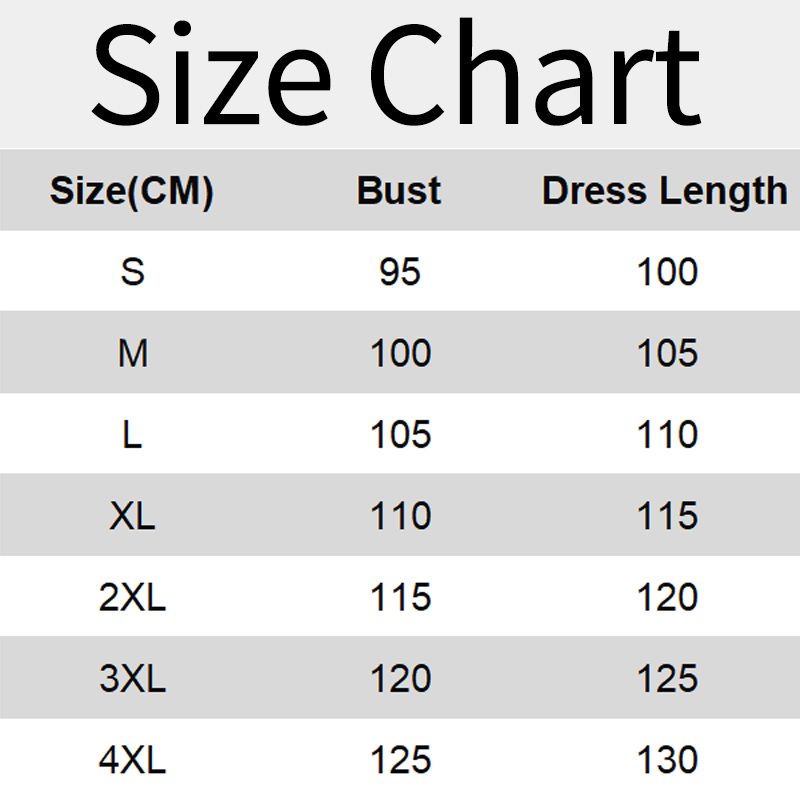Screen dimensions: 800x800
Task: Click dress length 120 in 2XL row
Action: (x=667, y=598)
